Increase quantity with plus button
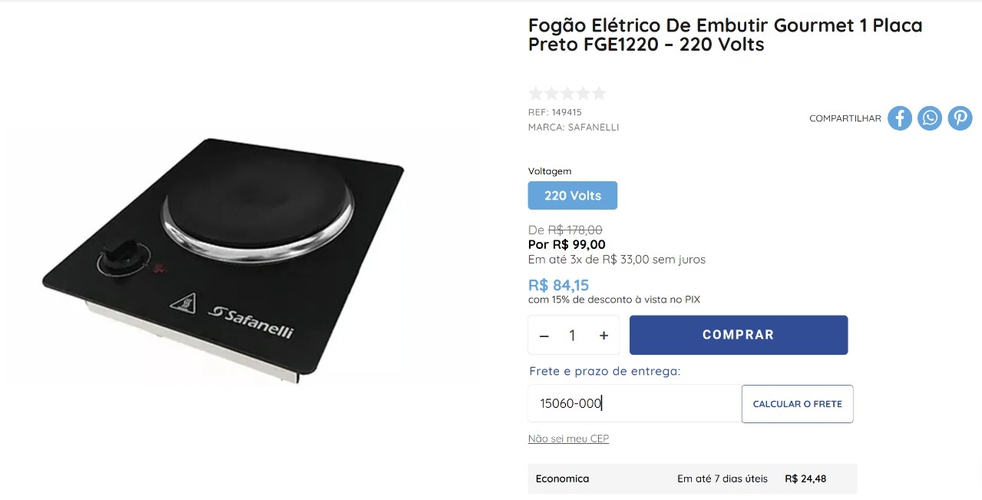Screen dimensions: 982x500 [x=604, y=336]
